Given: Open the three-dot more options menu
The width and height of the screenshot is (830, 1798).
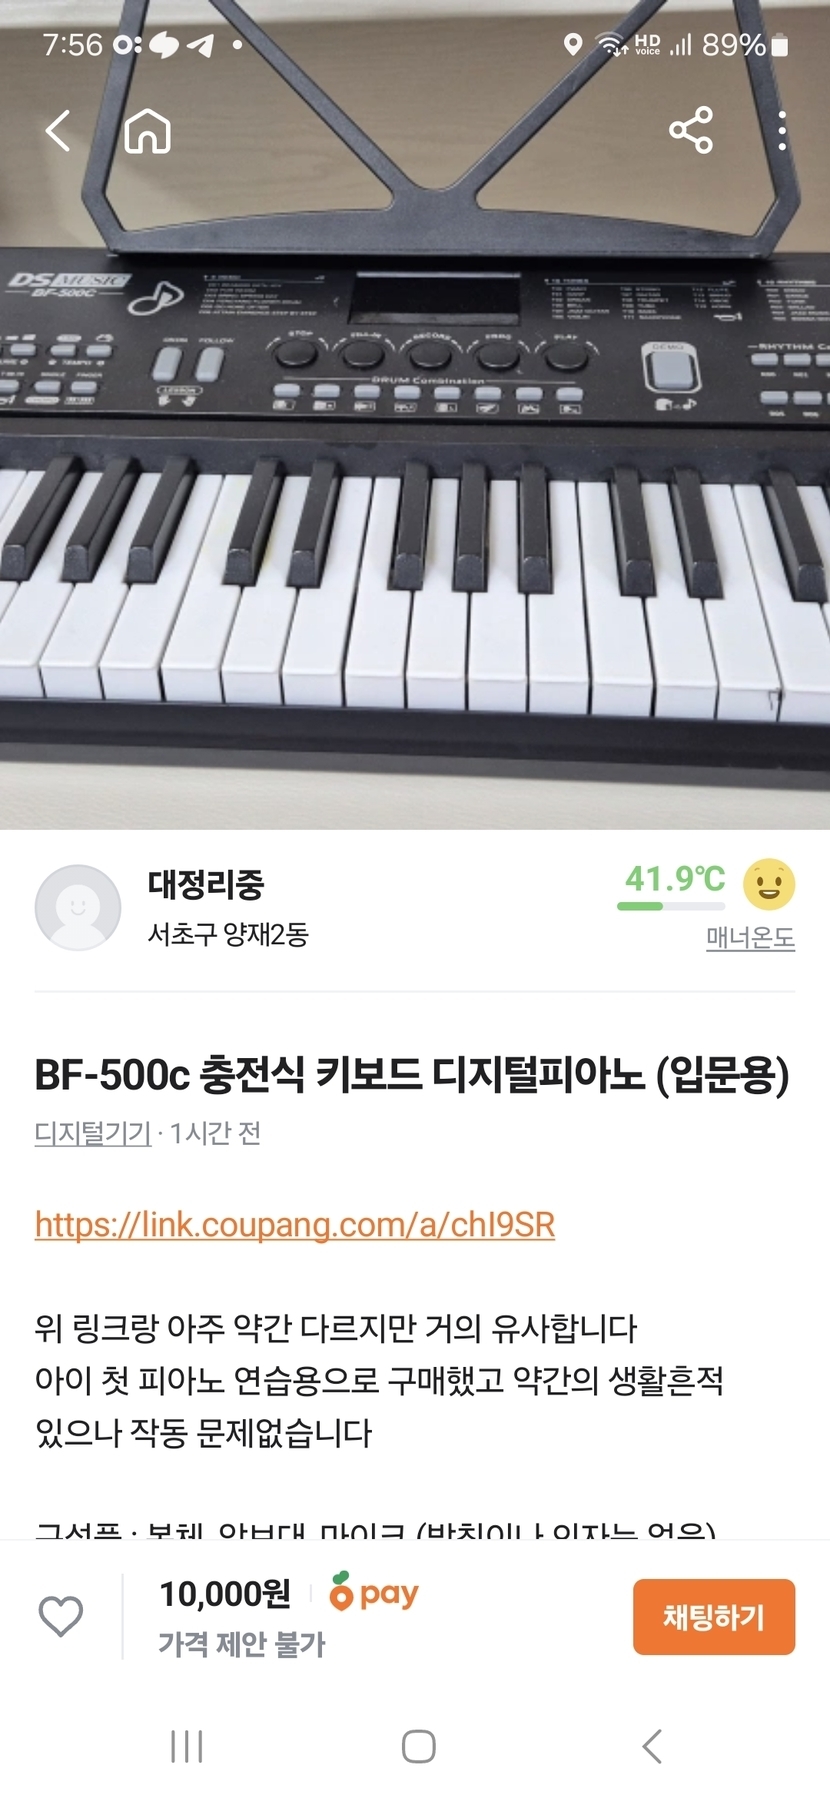Looking at the screenshot, I should [x=782, y=131].
